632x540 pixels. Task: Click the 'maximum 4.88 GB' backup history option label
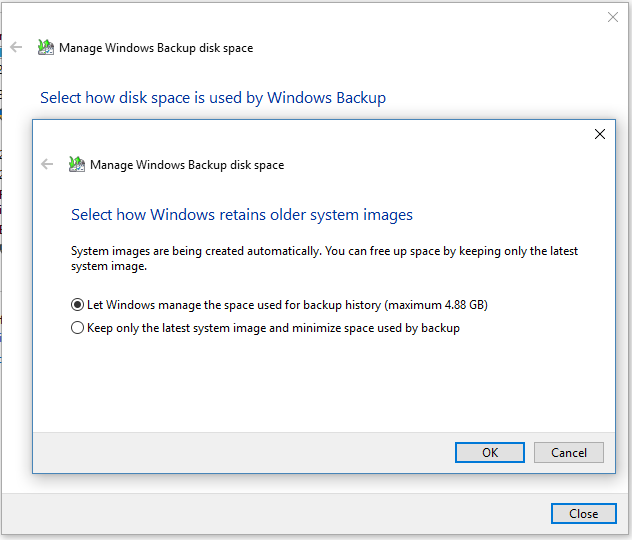click(x=287, y=305)
